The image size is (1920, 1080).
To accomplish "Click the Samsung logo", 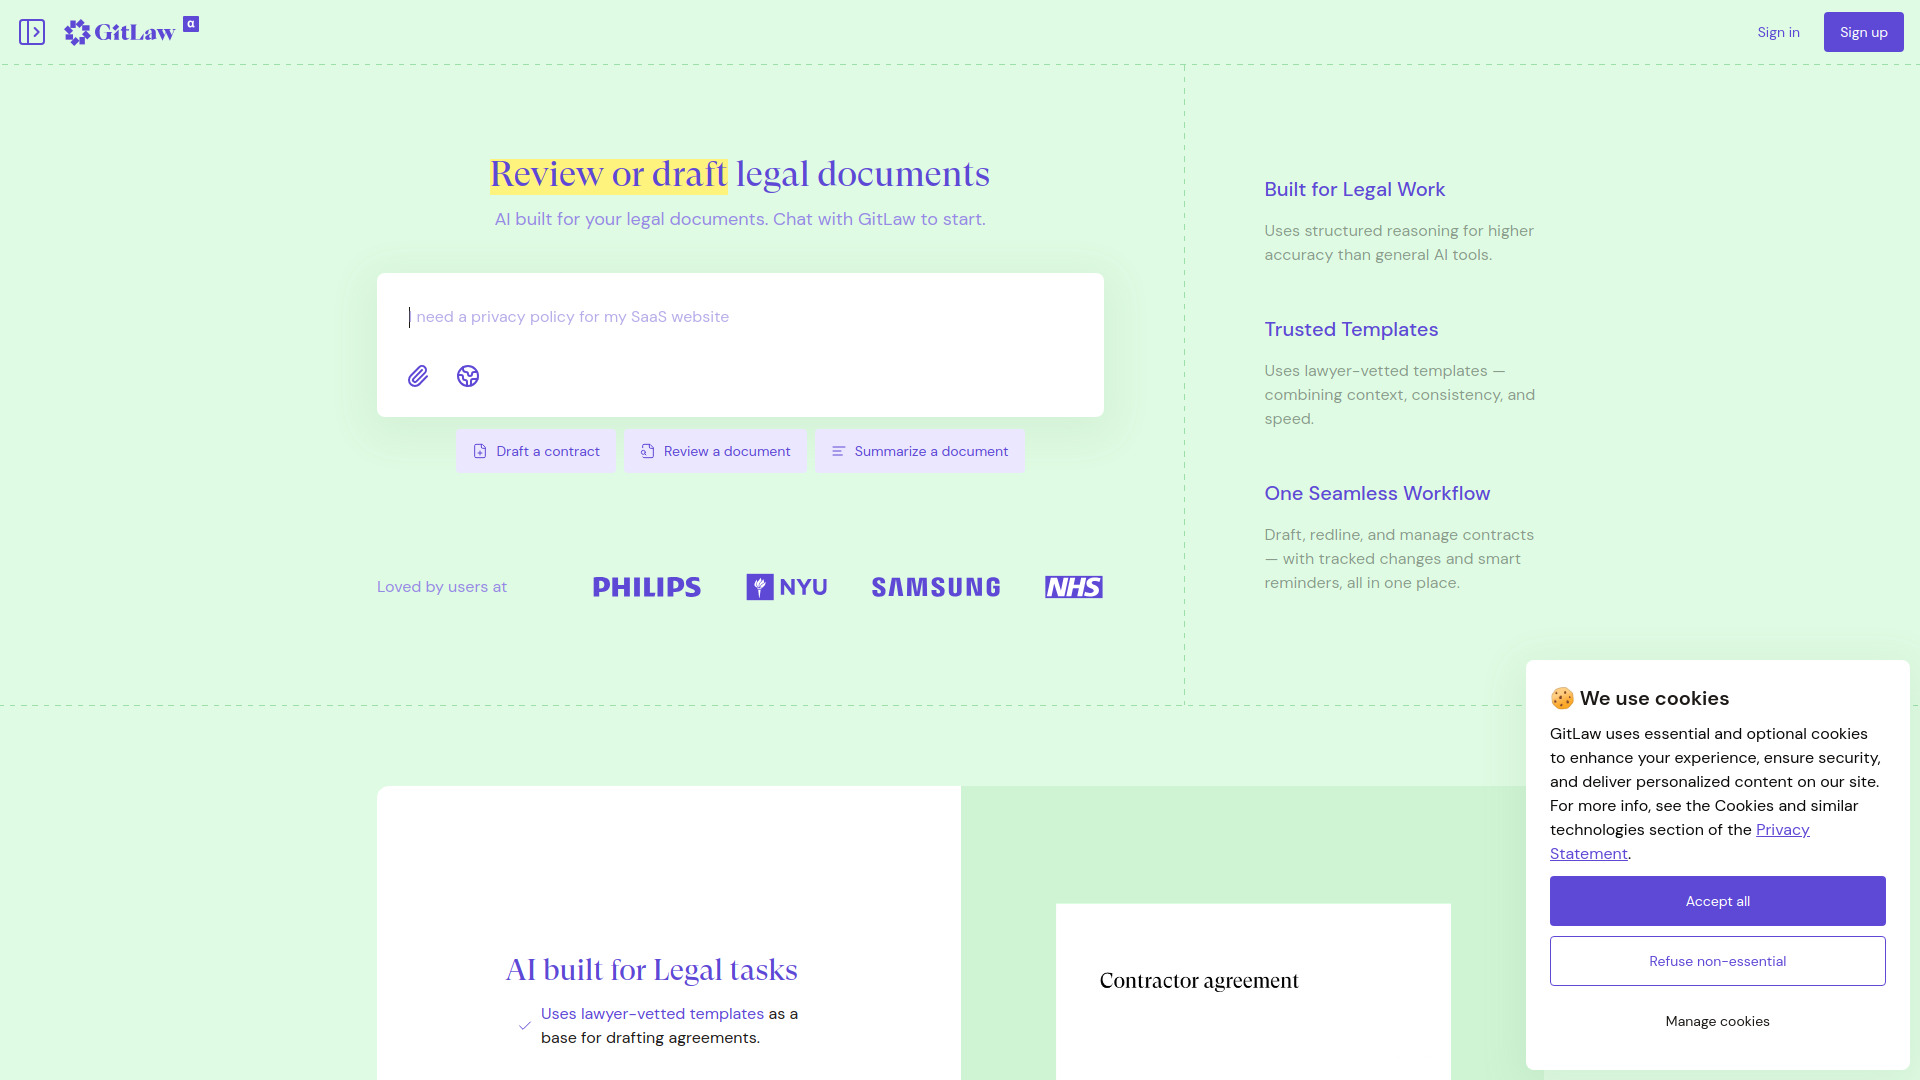I will [x=936, y=587].
